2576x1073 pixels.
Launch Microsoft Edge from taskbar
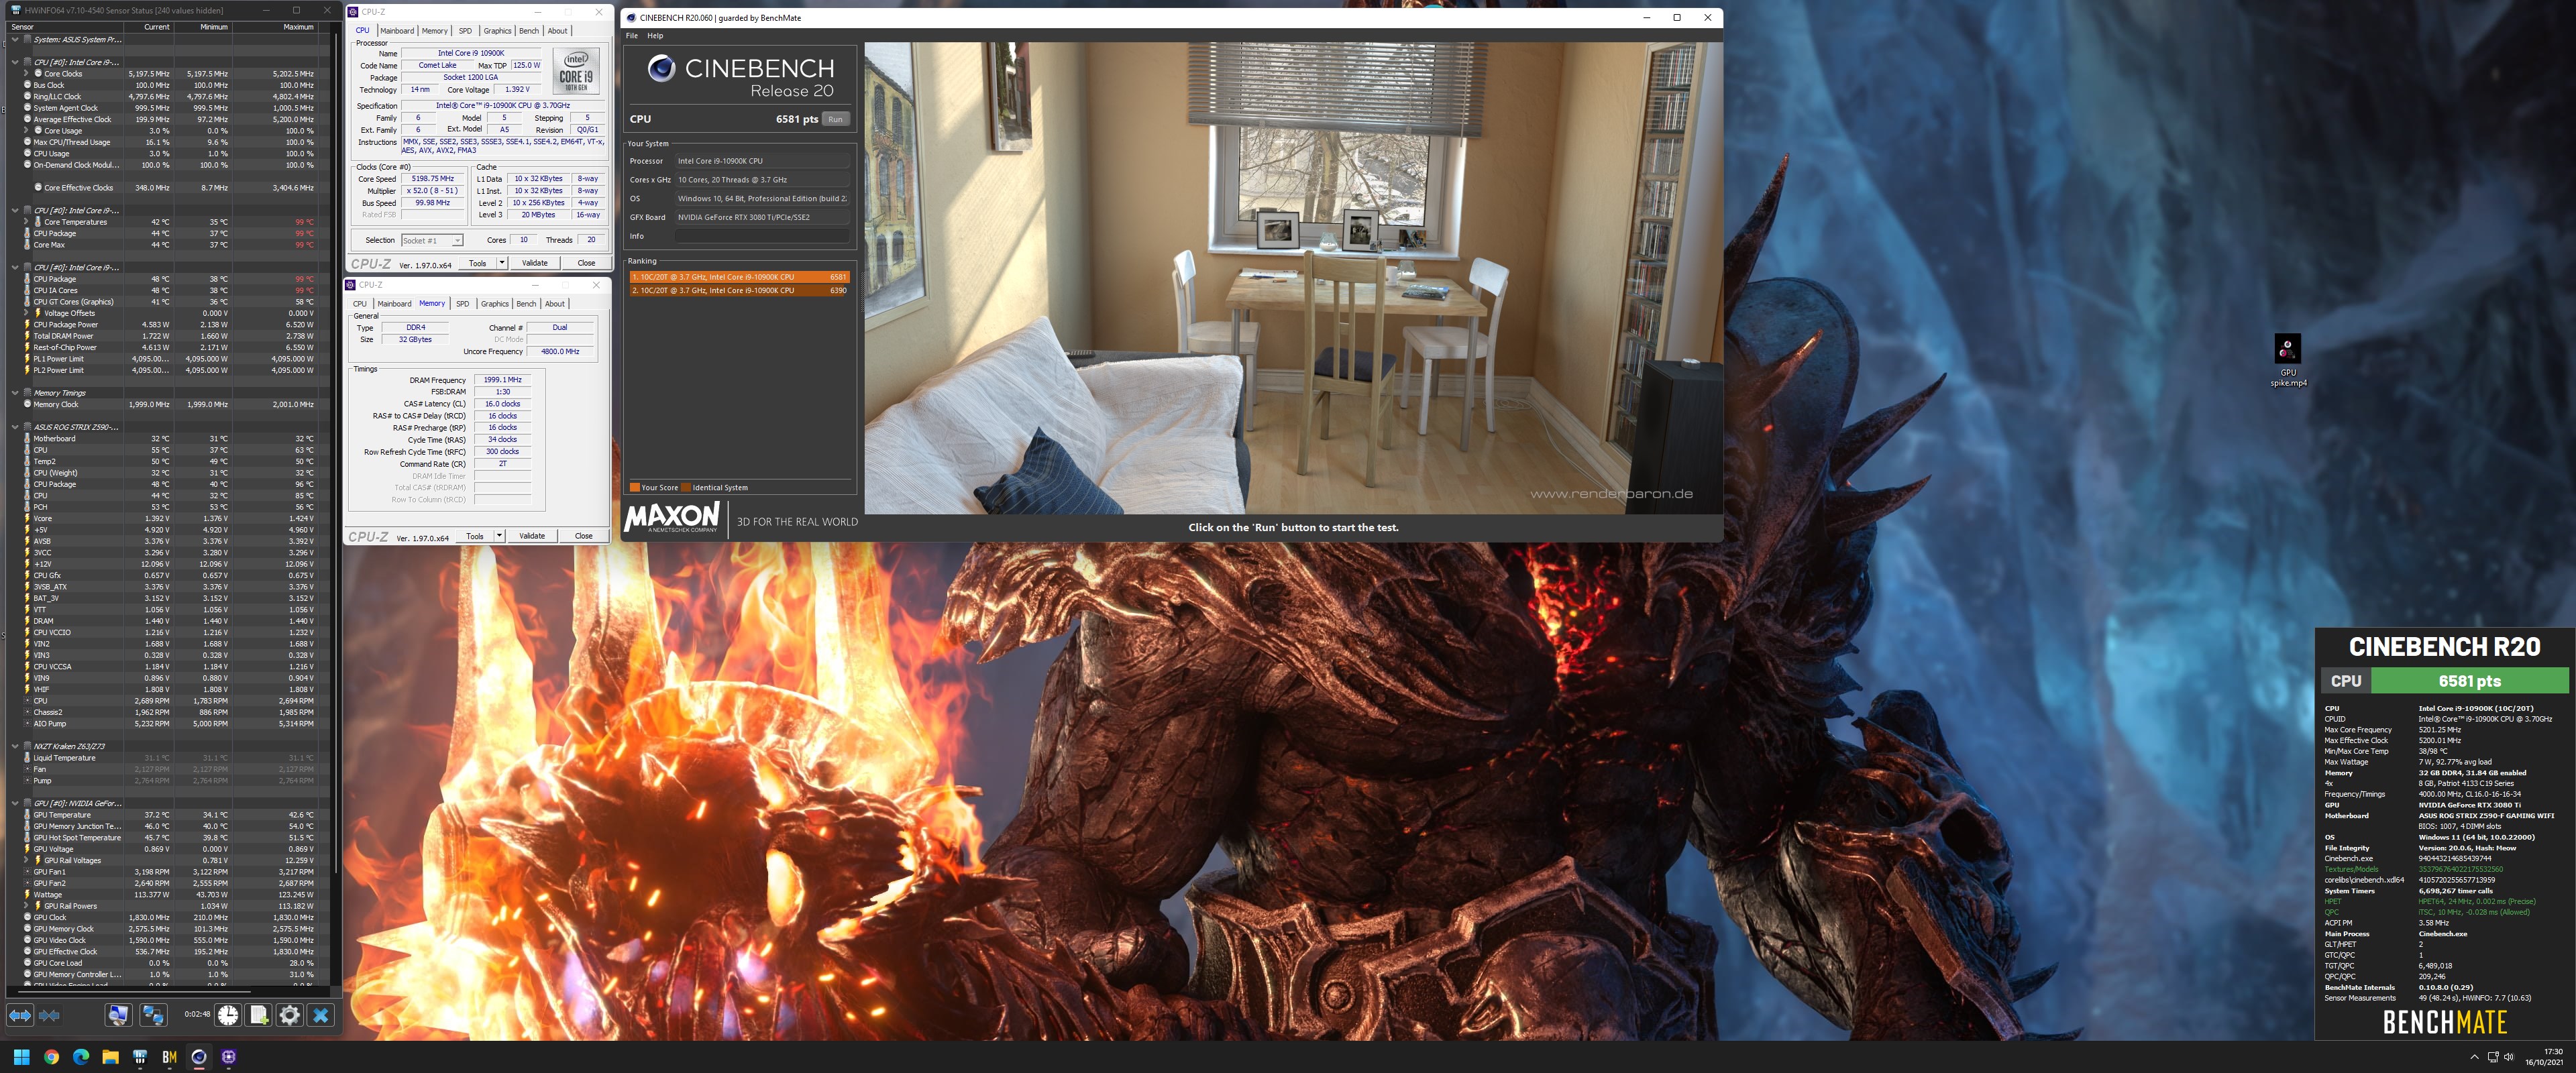[x=81, y=1056]
